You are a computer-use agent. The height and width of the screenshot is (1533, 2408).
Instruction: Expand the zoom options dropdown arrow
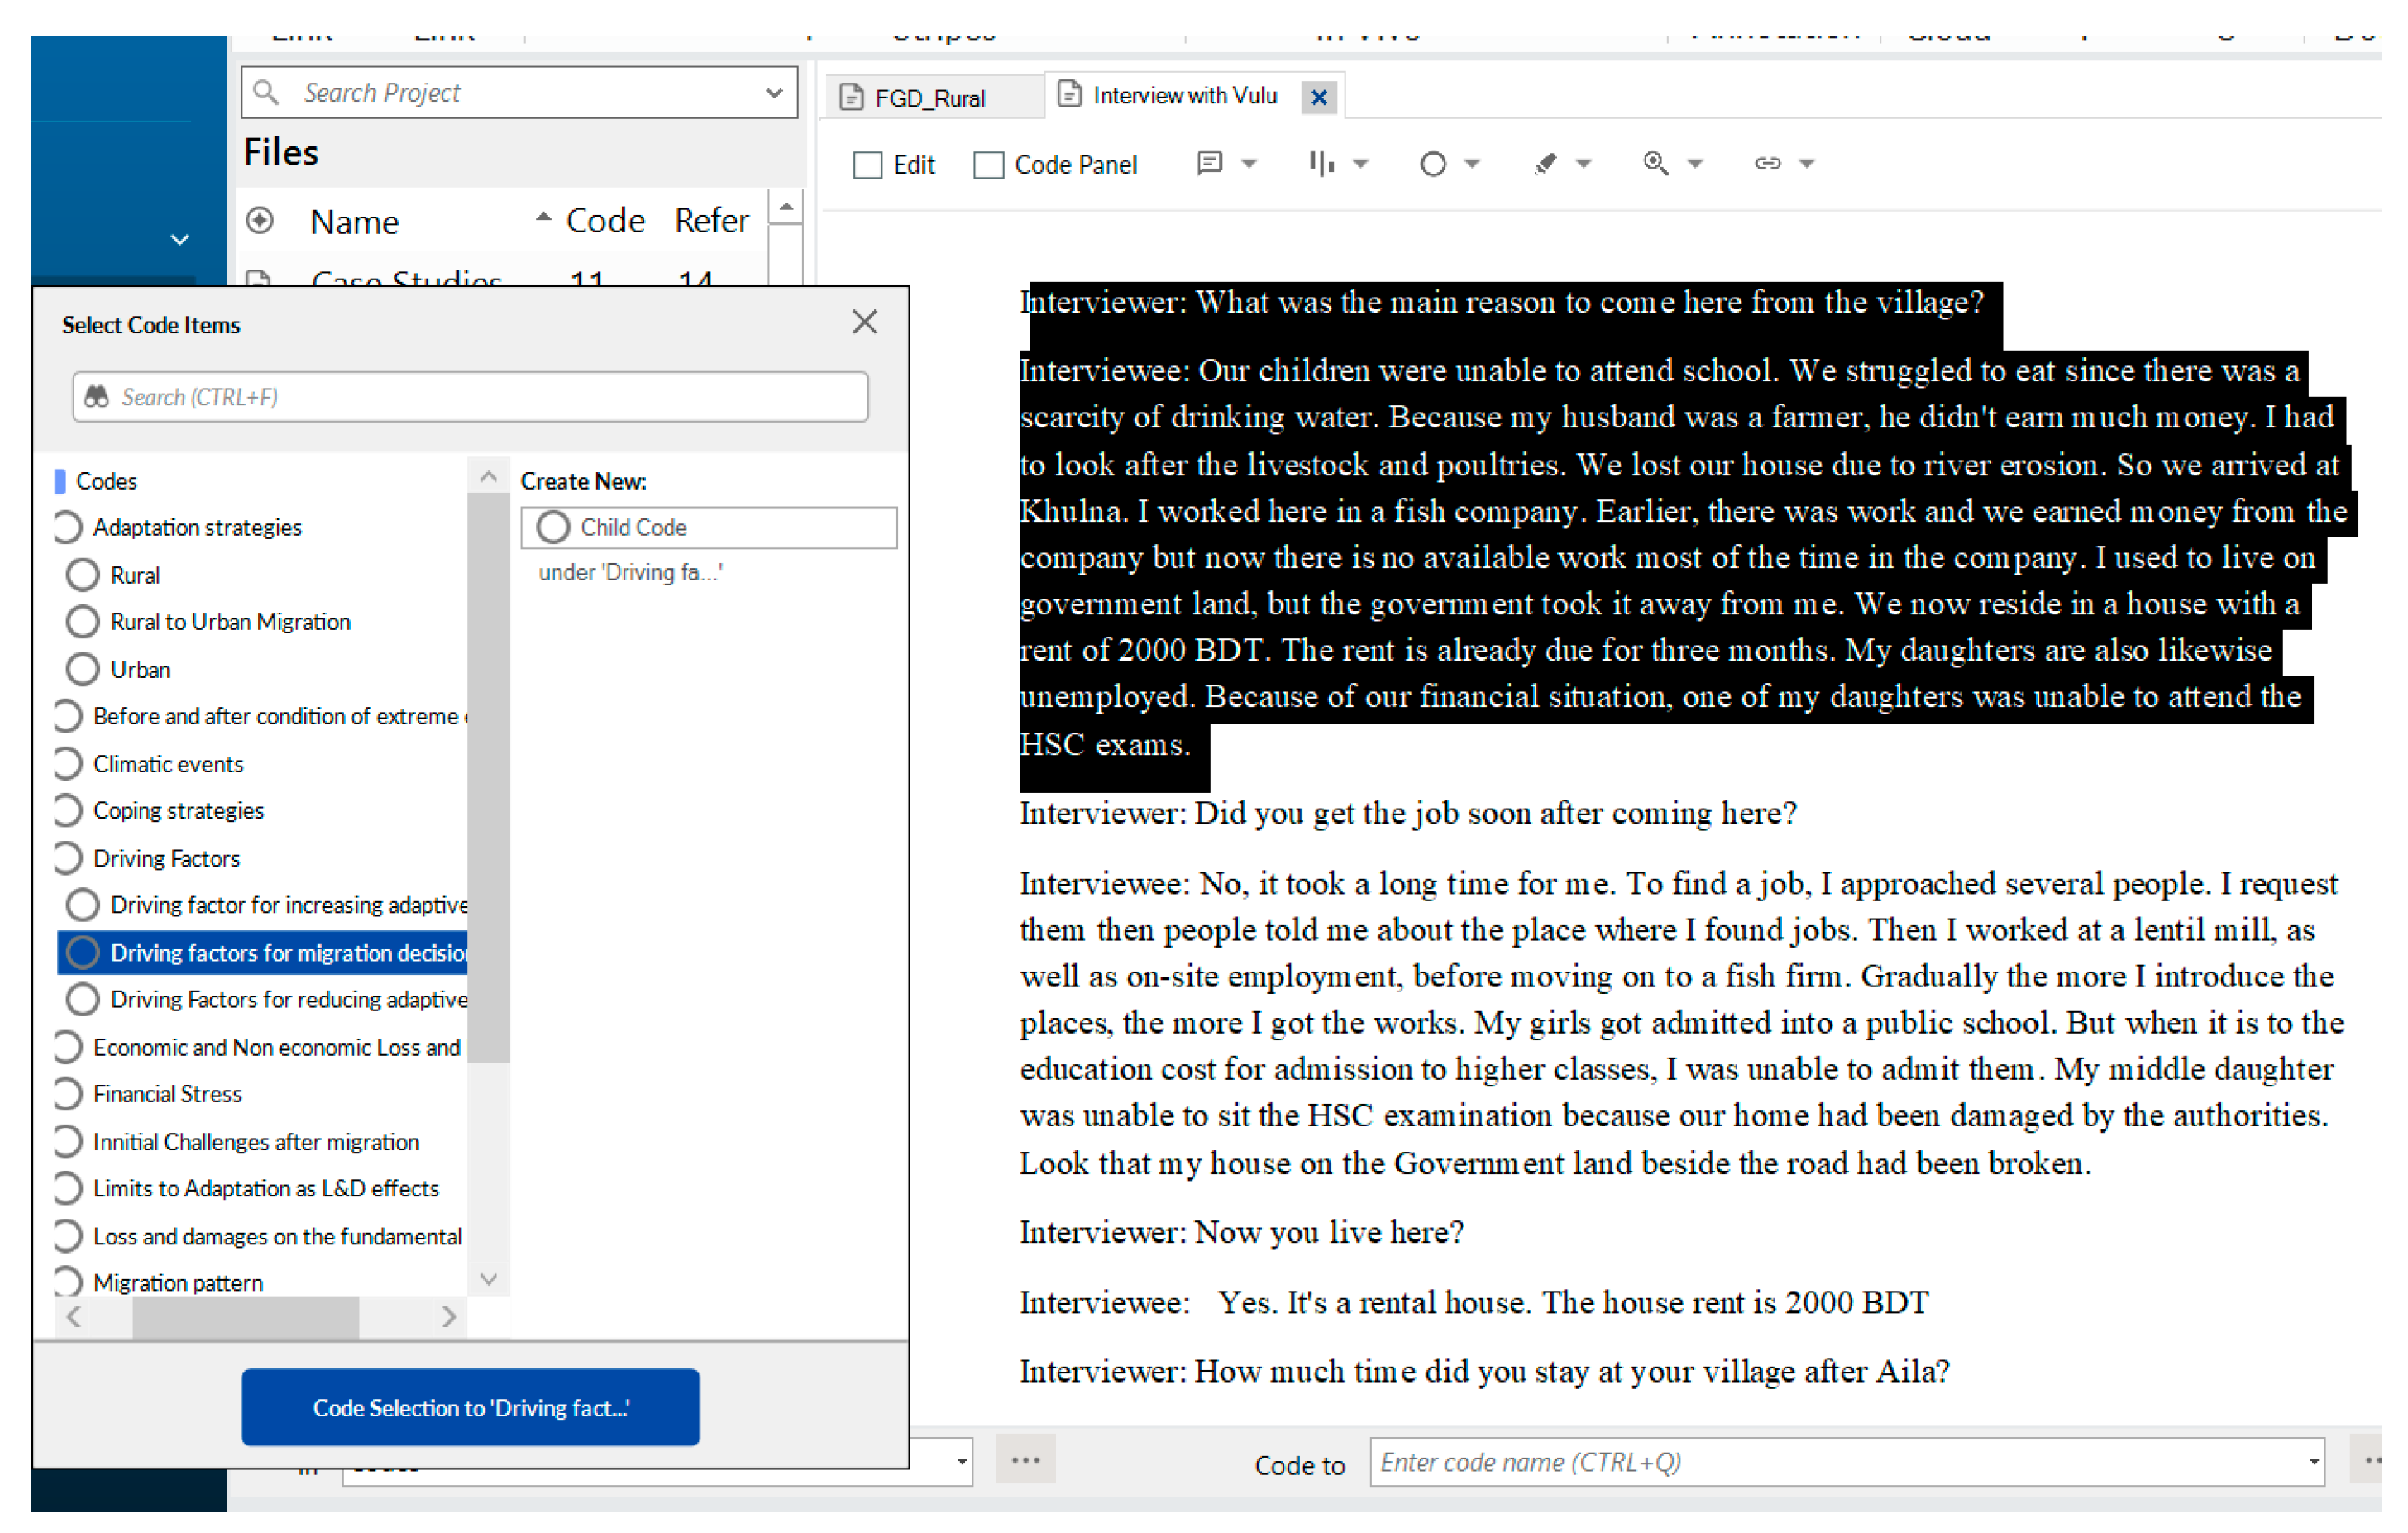tap(1695, 164)
